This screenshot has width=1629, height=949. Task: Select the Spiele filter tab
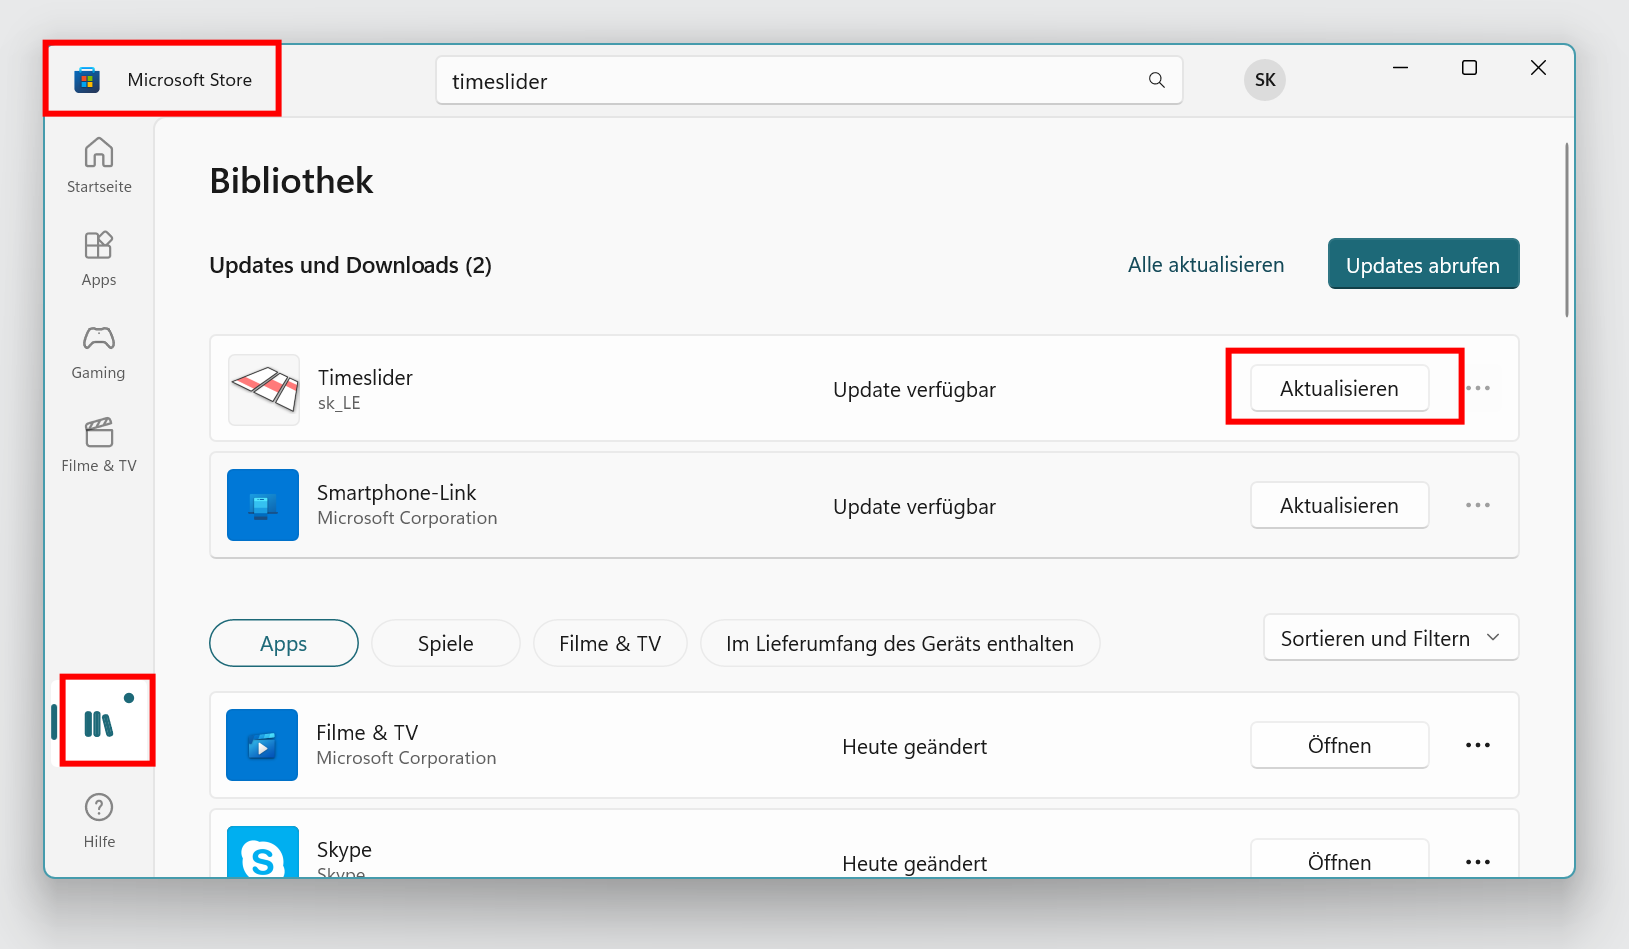point(445,643)
